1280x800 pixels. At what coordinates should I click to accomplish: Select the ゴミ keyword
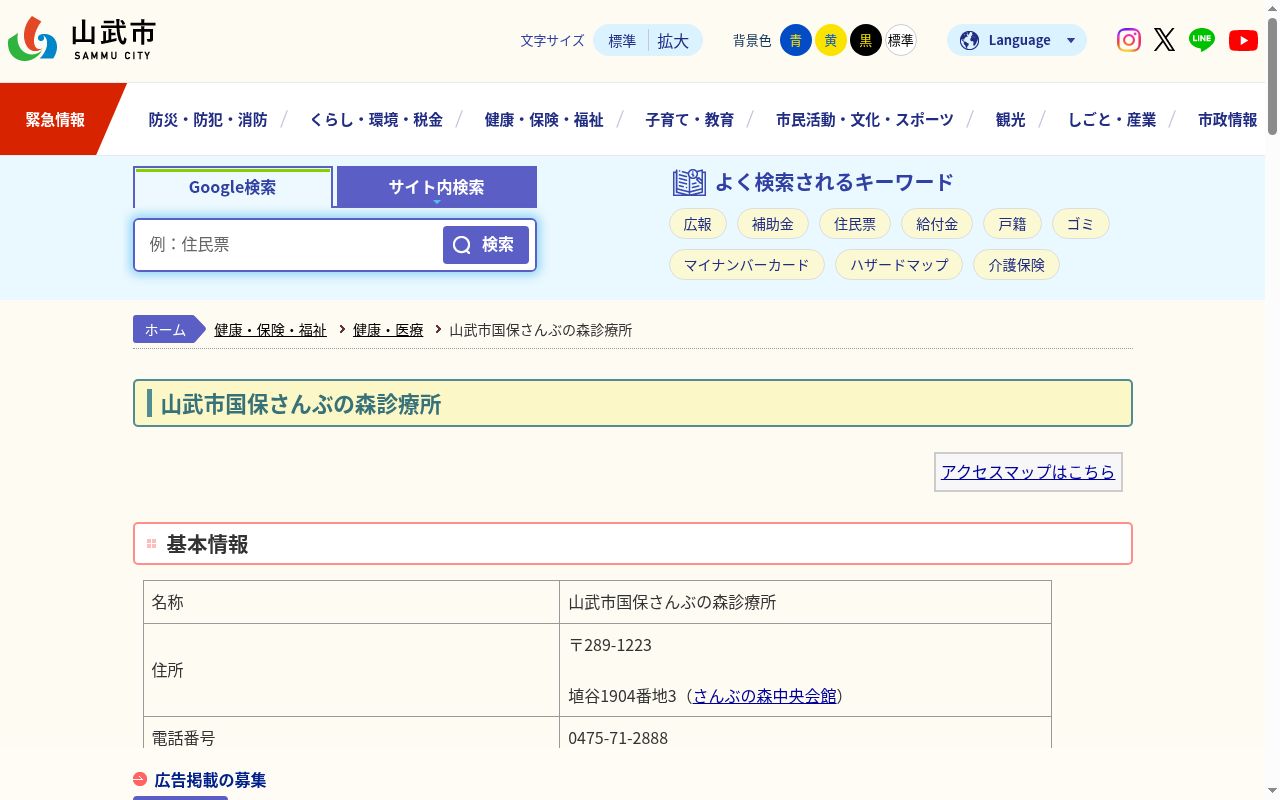(x=1080, y=224)
